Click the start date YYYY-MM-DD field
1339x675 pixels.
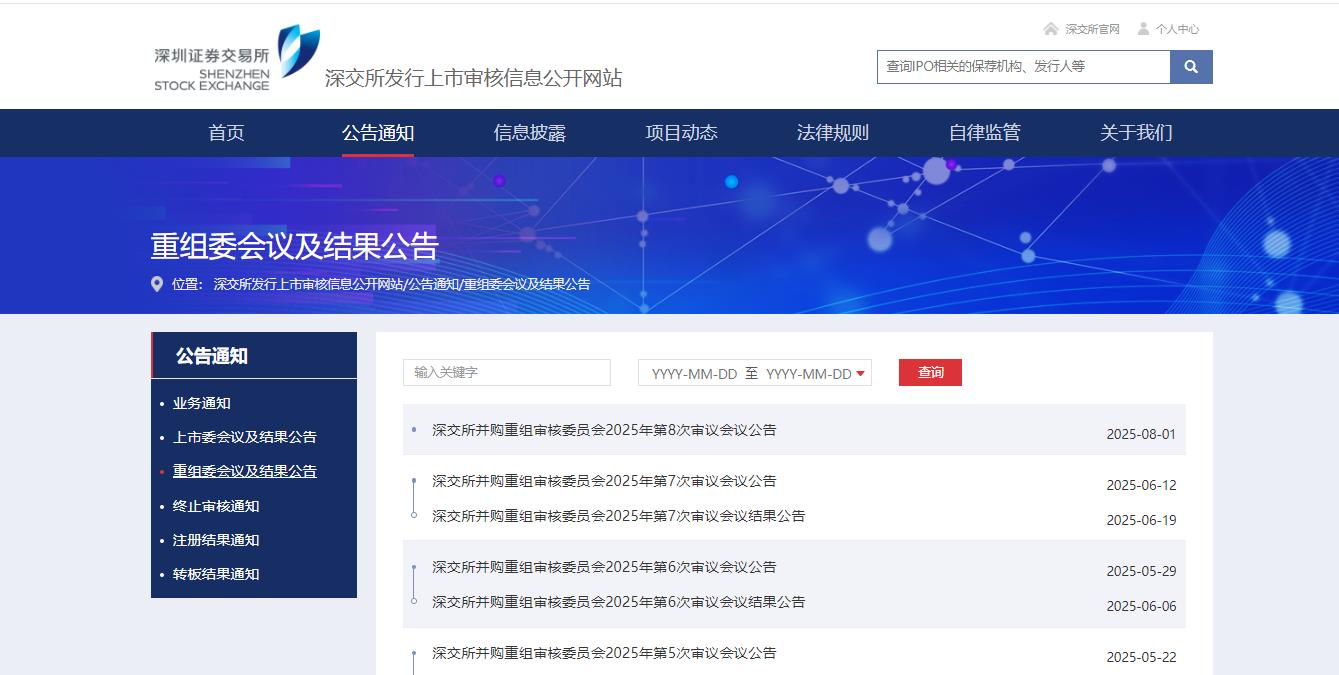click(694, 373)
